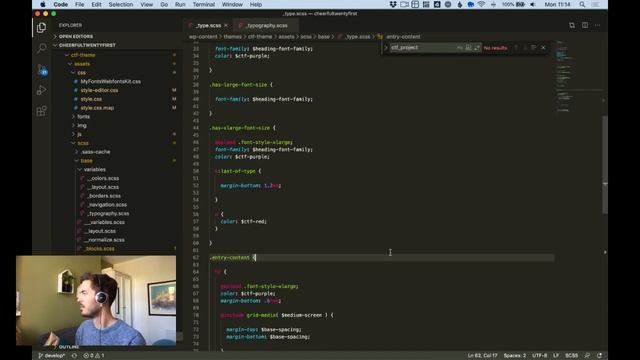640x360 pixels.
Task: Open Source Control view with badge
Action: click(x=42, y=69)
